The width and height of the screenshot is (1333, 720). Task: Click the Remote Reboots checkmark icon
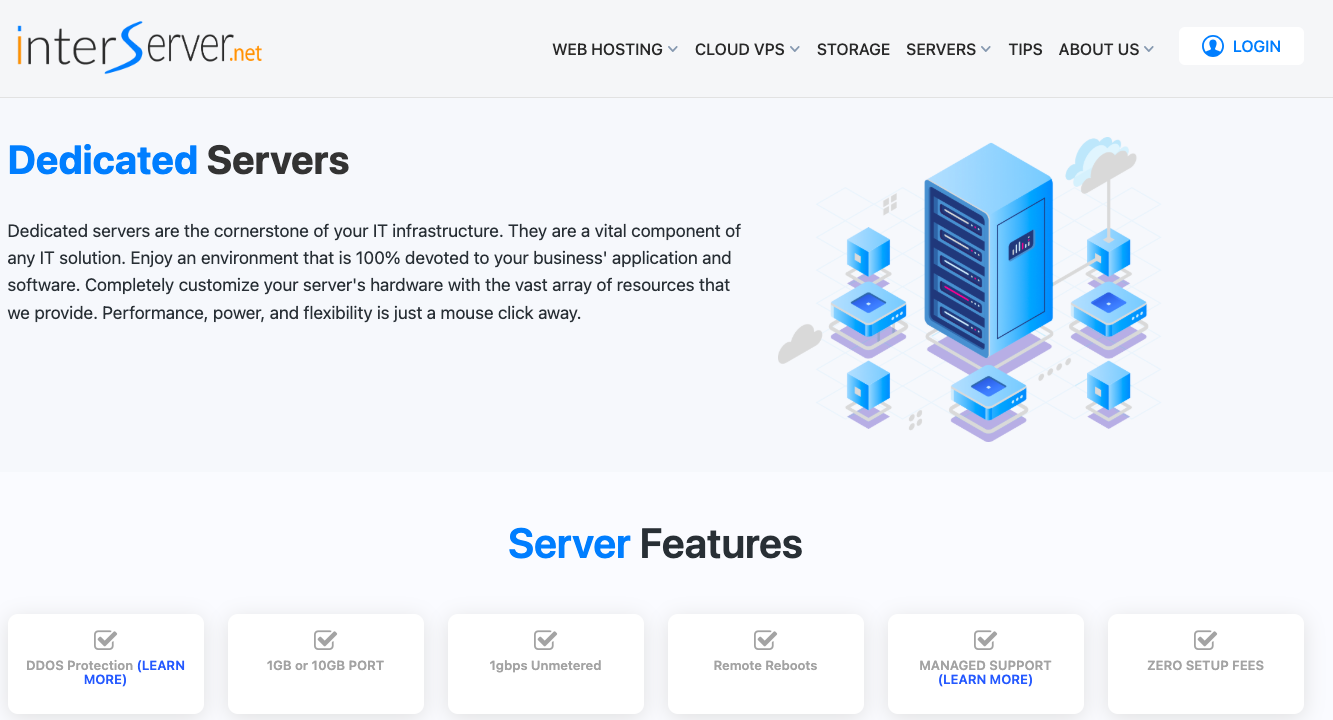point(765,640)
